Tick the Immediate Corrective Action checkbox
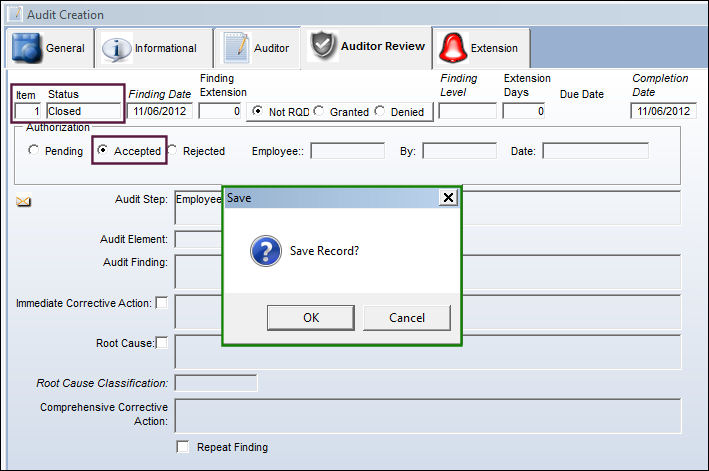The width and height of the screenshot is (709, 471). 161,302
